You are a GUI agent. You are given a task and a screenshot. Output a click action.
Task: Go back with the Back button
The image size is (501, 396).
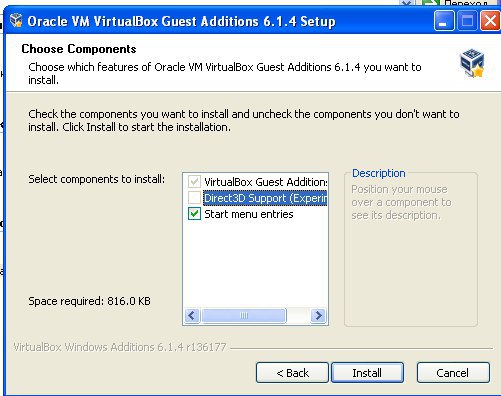pyautogui.click(x=292, y=372)
